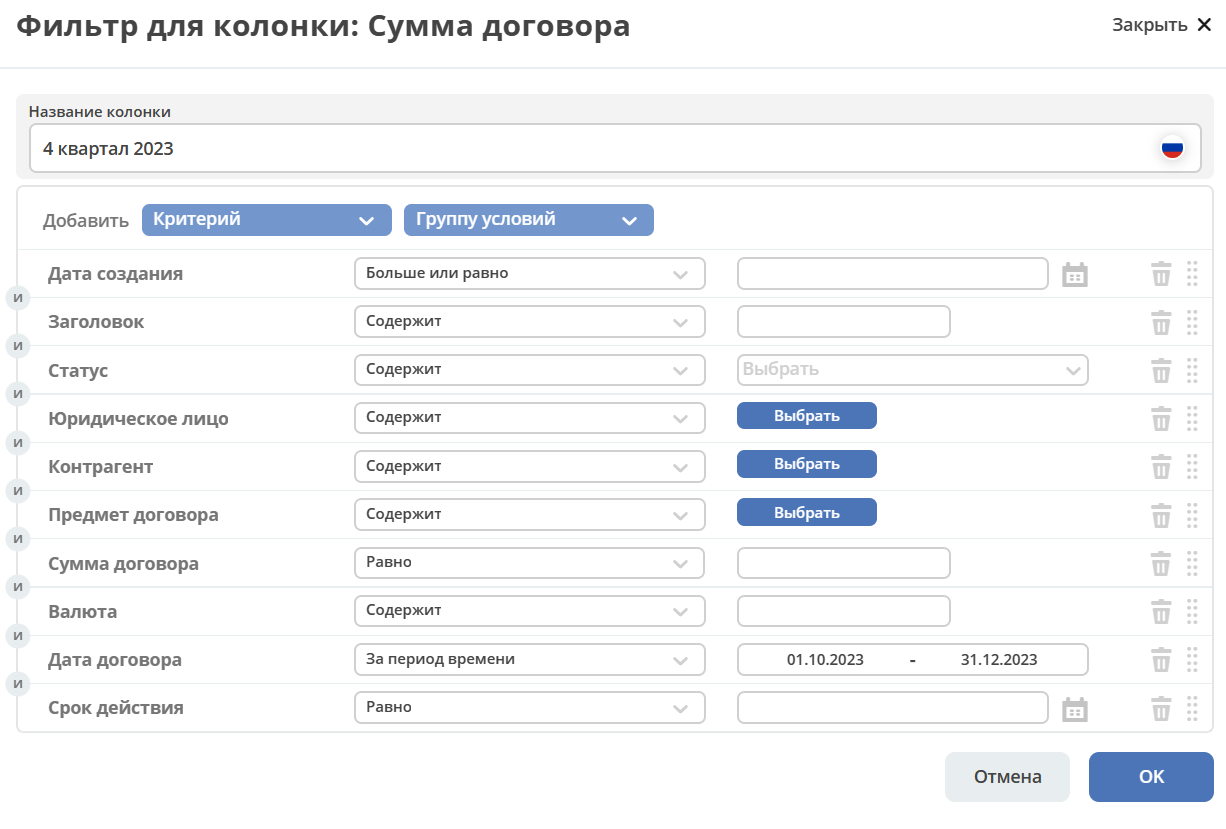Image resolution: width=1226 pixels, height=829 pixels.
Task: Delete the Дата создания criterion row
Action: click(x=1161, y=274)
